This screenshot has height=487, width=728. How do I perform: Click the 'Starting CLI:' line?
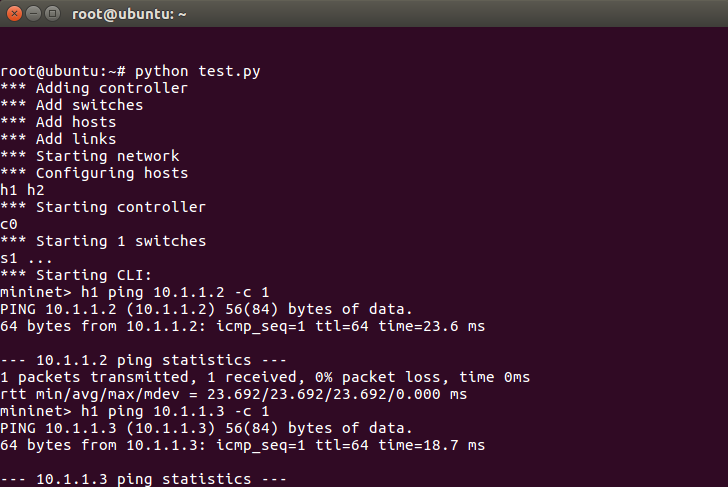pyautogui.click(x=76, y=275)
